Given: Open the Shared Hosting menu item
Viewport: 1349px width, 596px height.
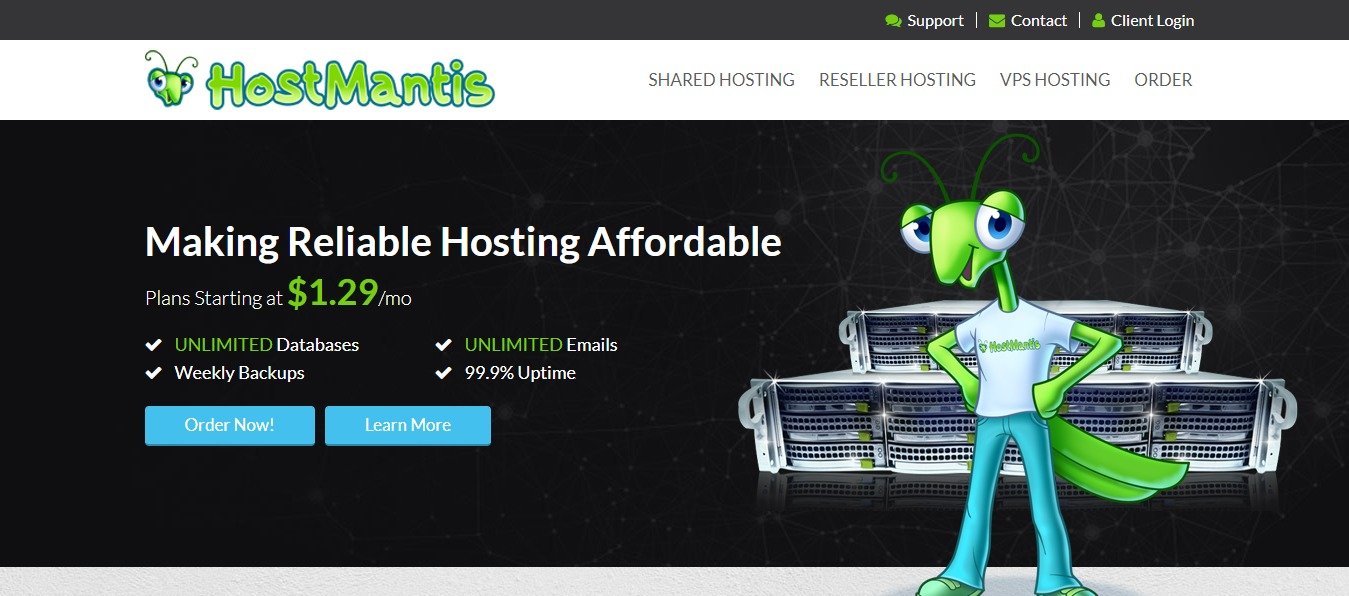Looking at the screenshot, I should [x=721, y=80].
